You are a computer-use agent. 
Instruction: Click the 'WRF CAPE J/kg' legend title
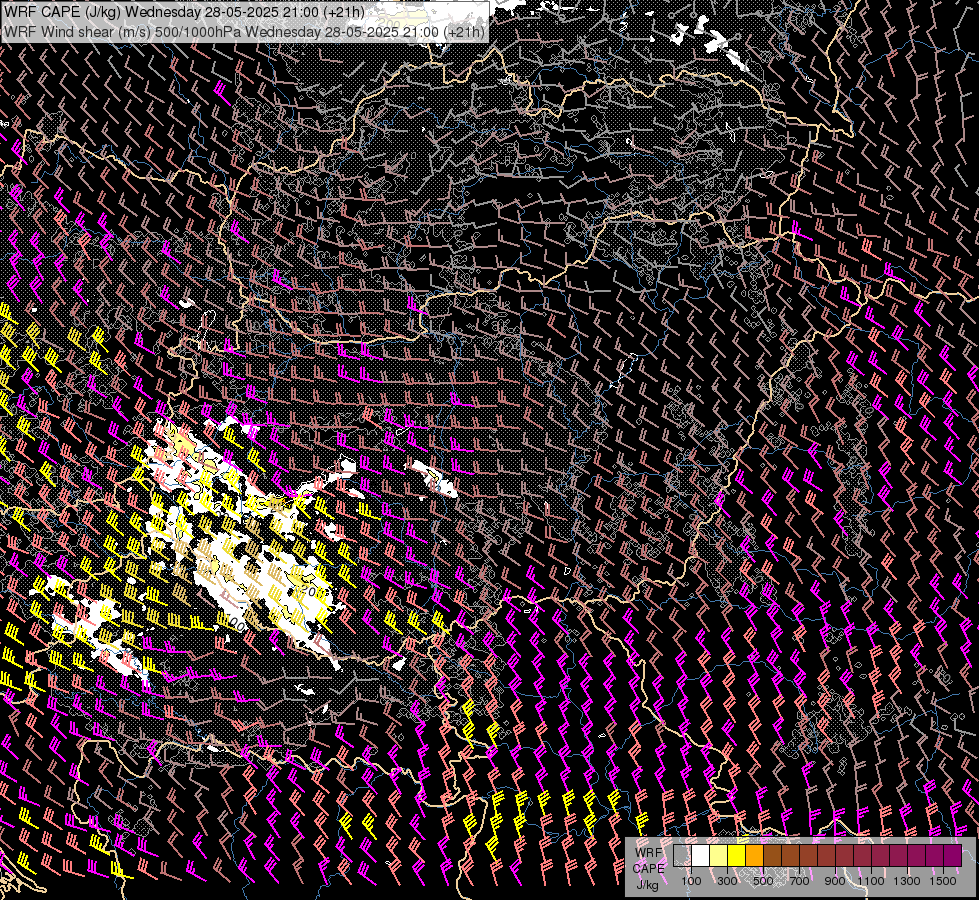click(x=649, y=868)
